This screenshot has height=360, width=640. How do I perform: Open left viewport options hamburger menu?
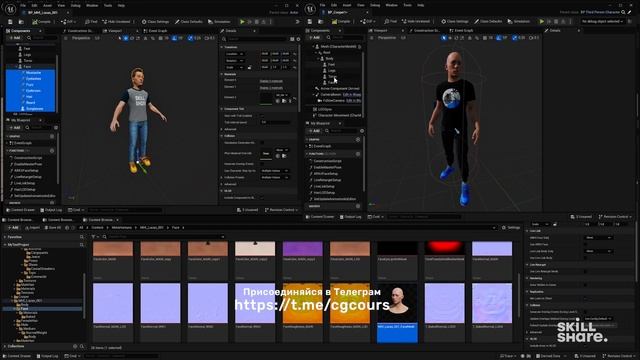66,38
